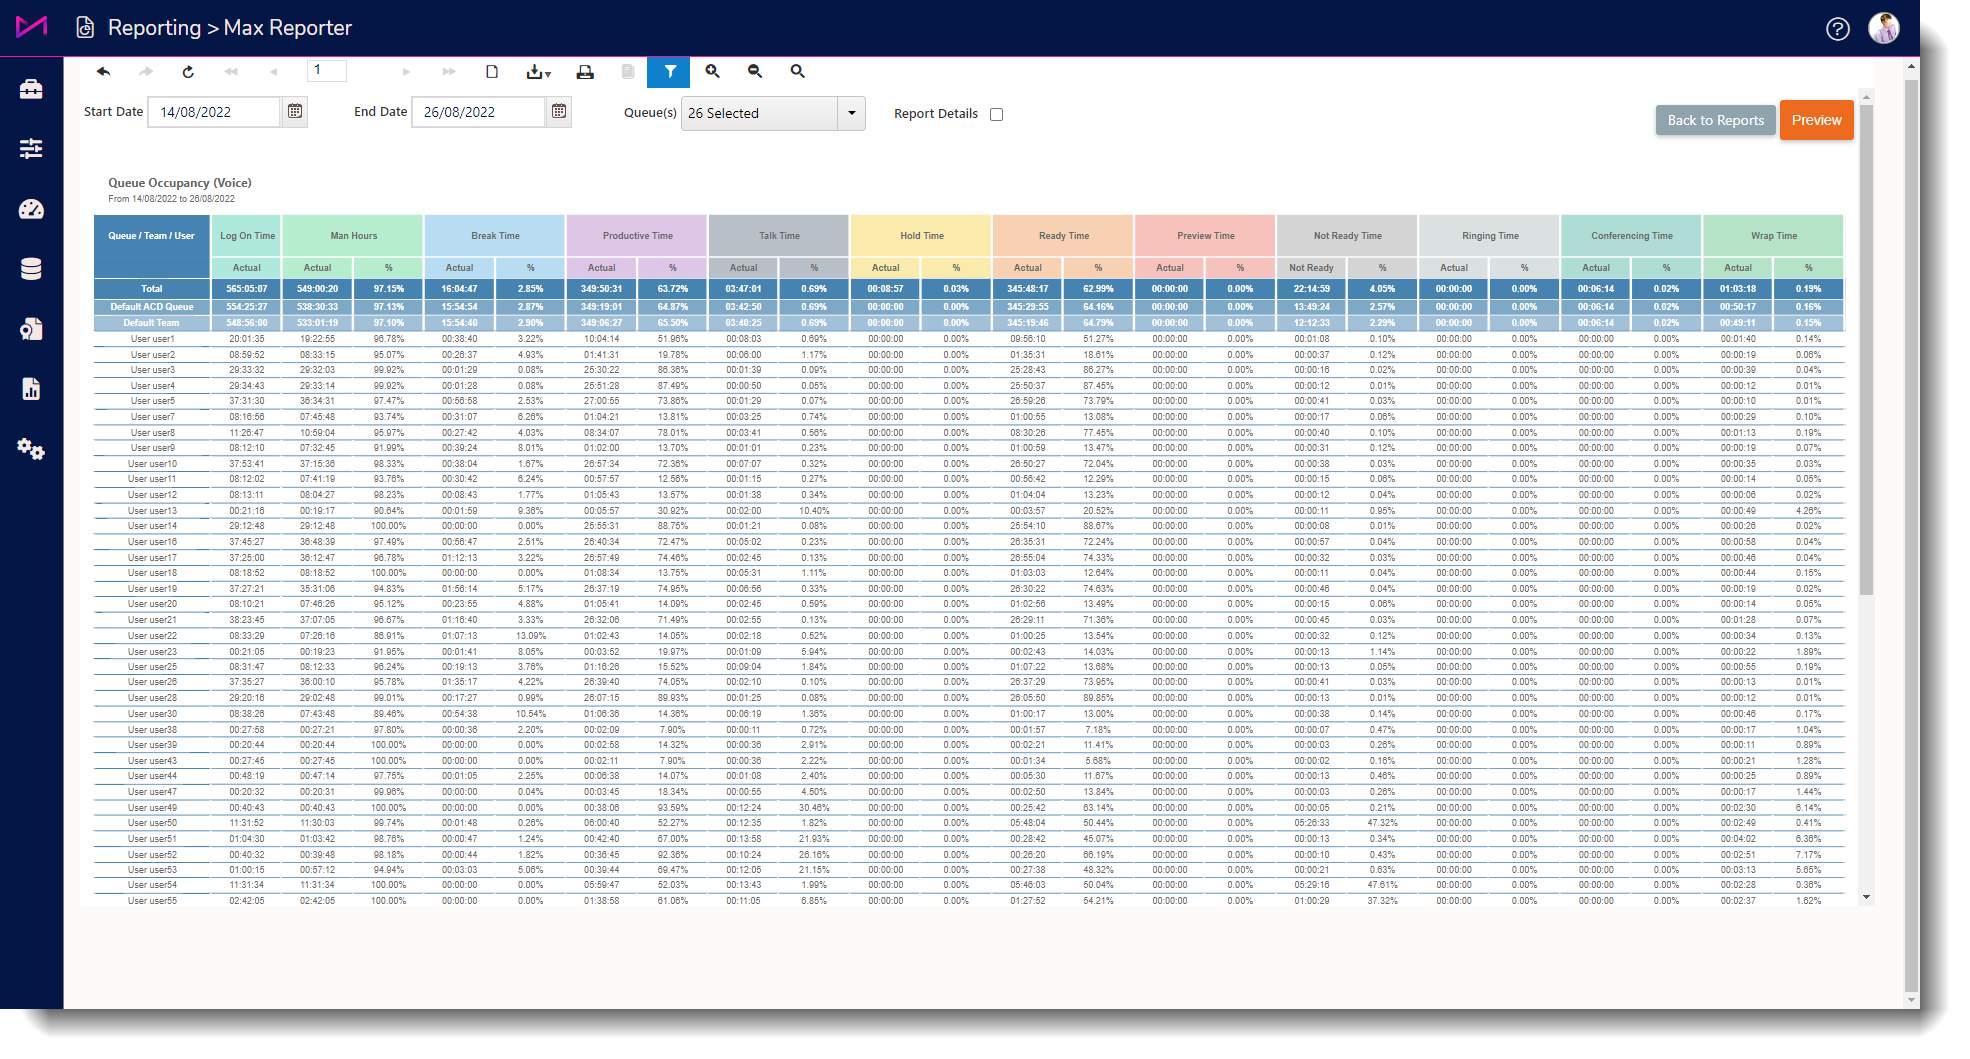This screenshot has height=1059, width=1970.
Task: Click the Ready Time column header
Action: (1063, 236)
